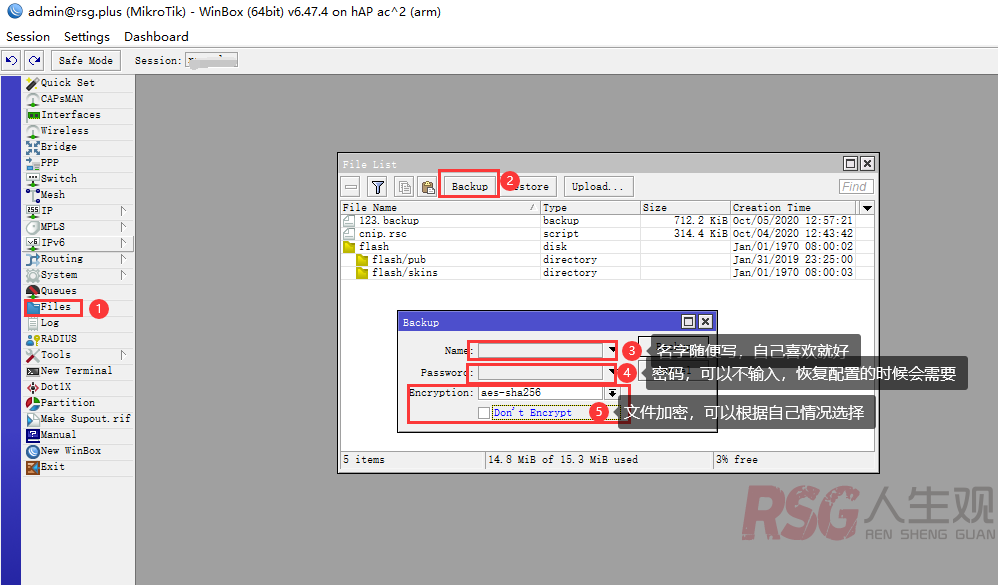Open Interfaces from the sidebar
The height and width of the screenshot is (585, 998).
(70, 115)
